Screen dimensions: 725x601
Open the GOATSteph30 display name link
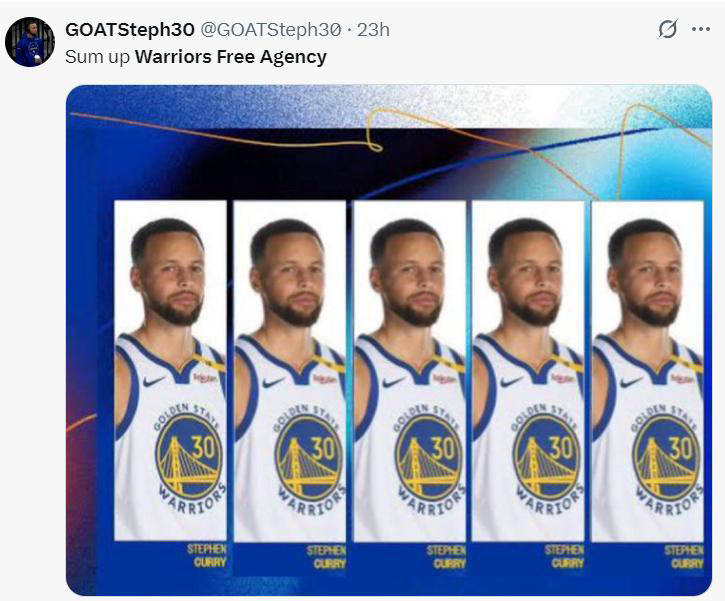click(x=130, y=30)
